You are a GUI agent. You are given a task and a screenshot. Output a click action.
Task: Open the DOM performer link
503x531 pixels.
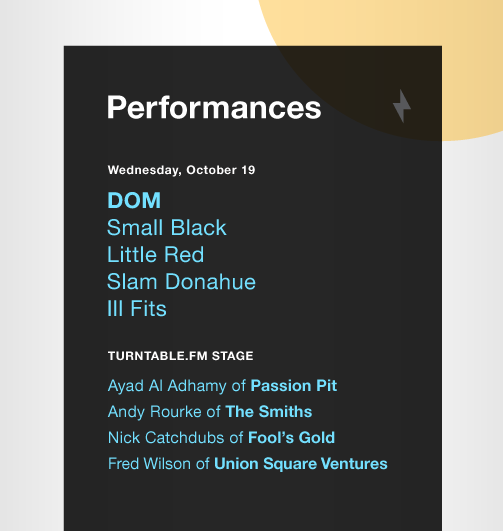tap(134, 200)
